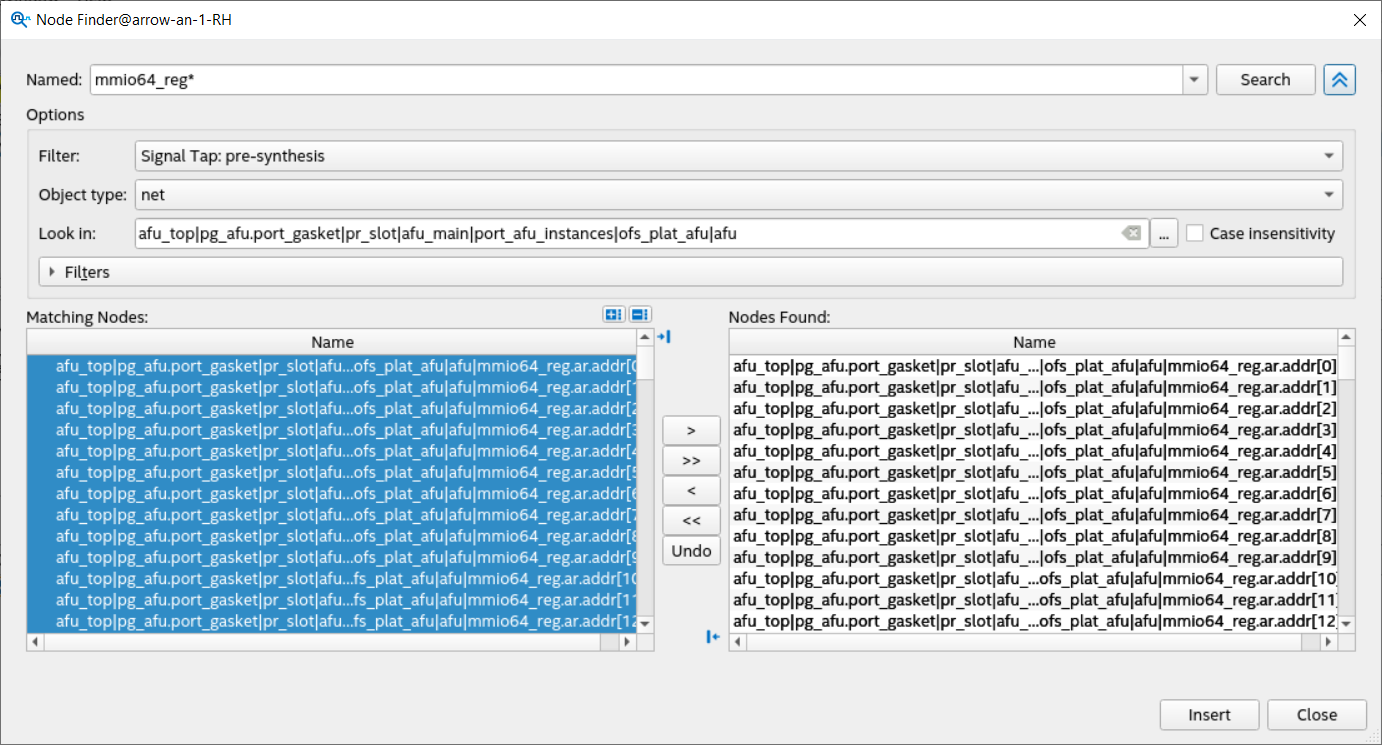This screenshot has height=745, width=1382.
Task: Click the right-arrow-to-bar panel splitter icon
Action: [x=663, y=337]
